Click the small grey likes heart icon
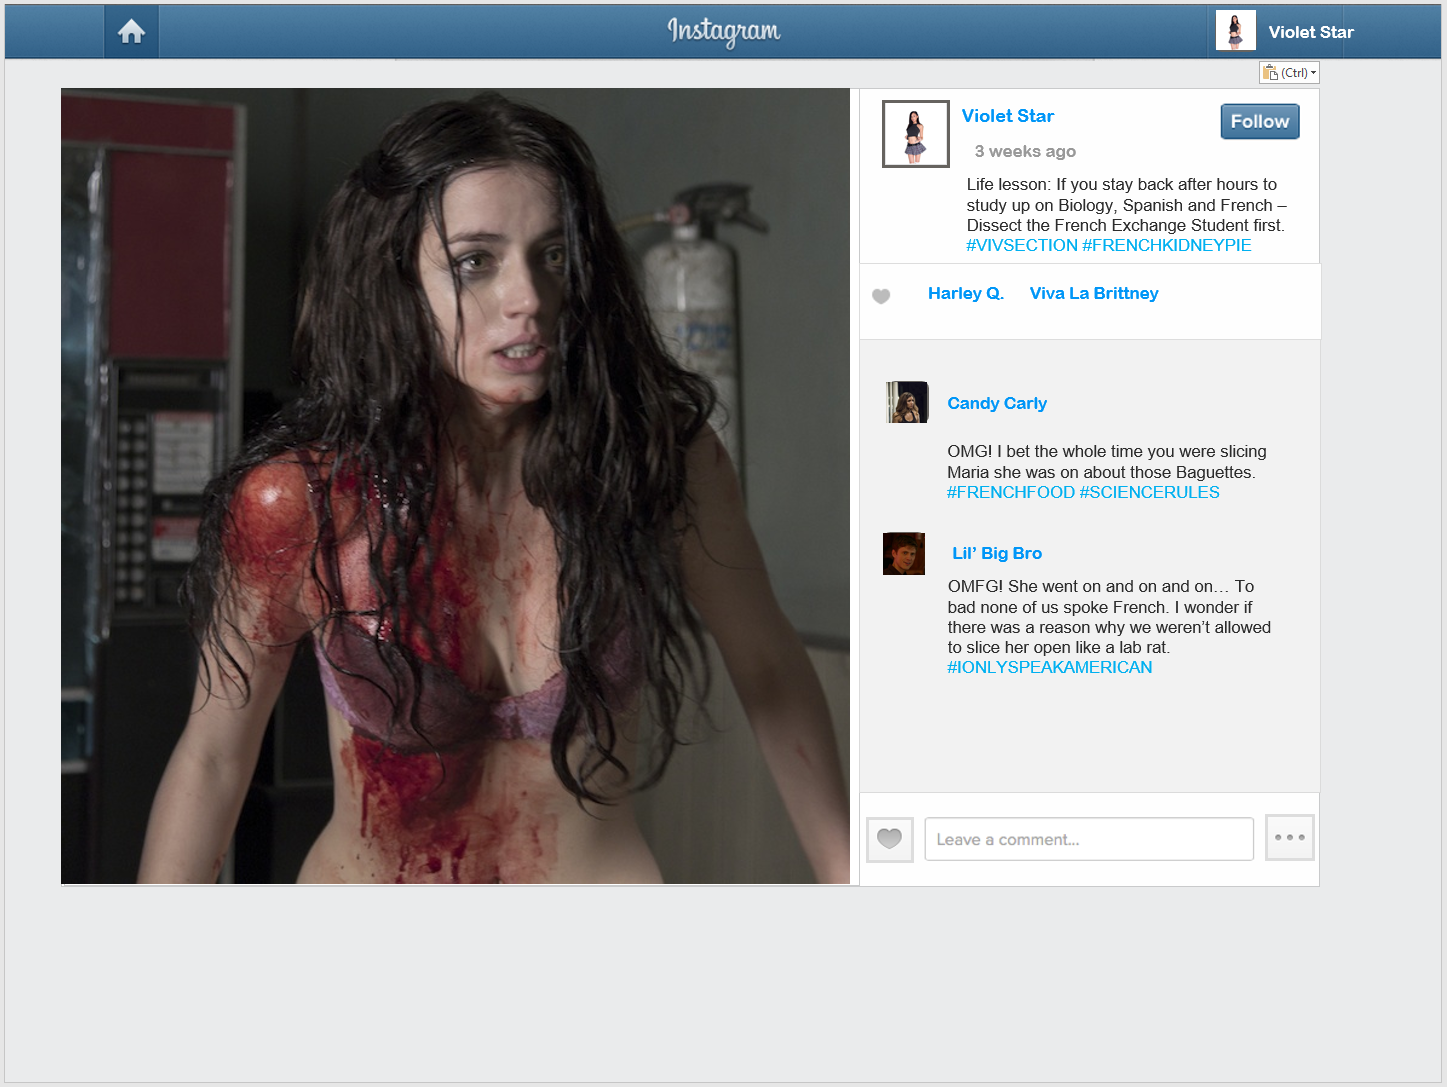This screenshot has height=1087, width=1447. tap(881, 296)
